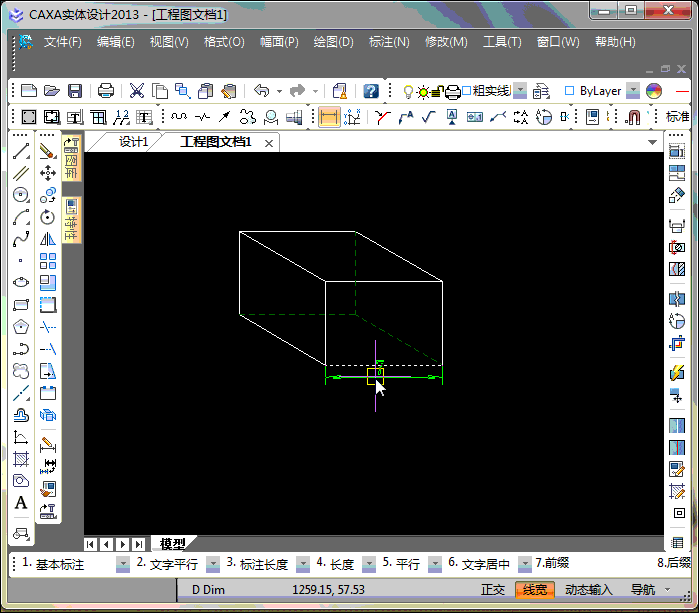Print the drawing using the printer icon
699x613 pixels.
pyautogui.click(x=105, y=91)
